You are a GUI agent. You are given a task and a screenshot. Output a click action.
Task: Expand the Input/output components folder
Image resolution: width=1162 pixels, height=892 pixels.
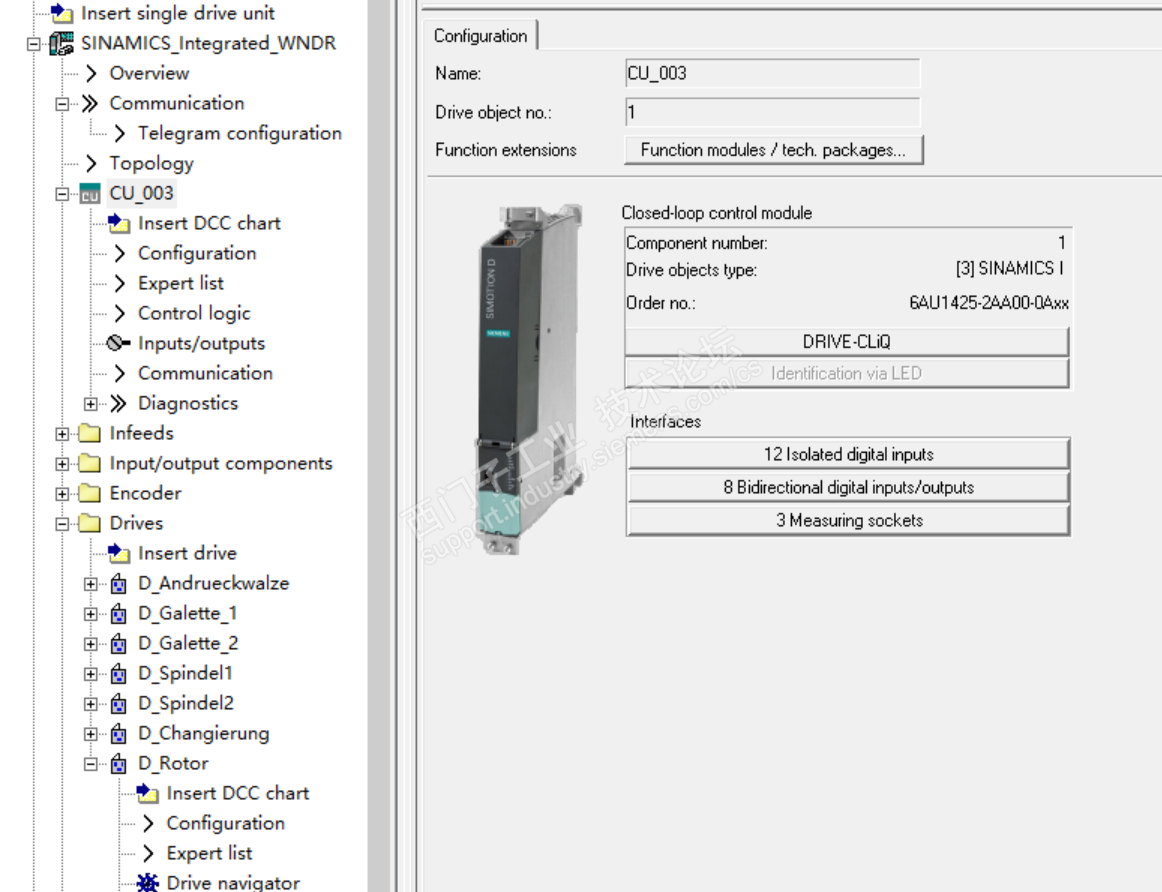(62, 464)
